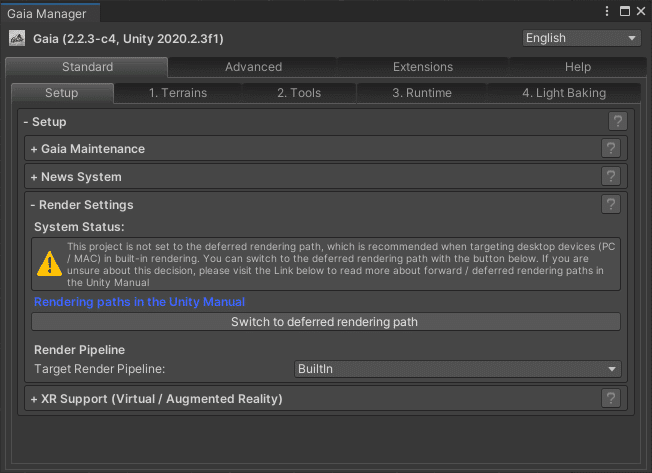Image resolution: width=652 pixels, height=473 pixels.
Task: Switch to the Standard tab
Action: (87, 67)
